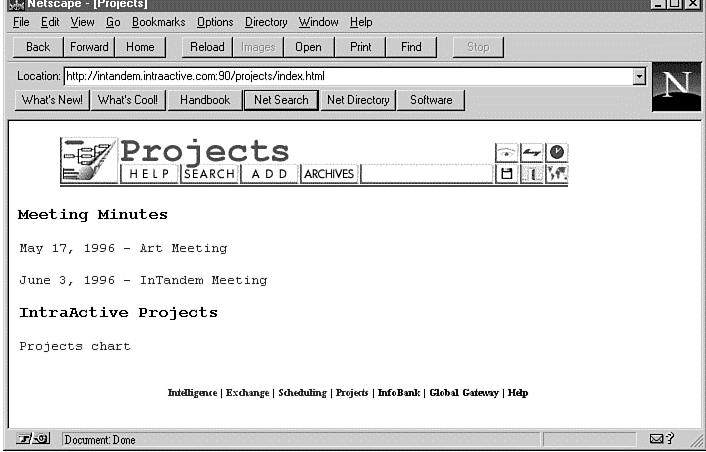Click the double-arrow exchange icon in banner

(x=532, y=153)
